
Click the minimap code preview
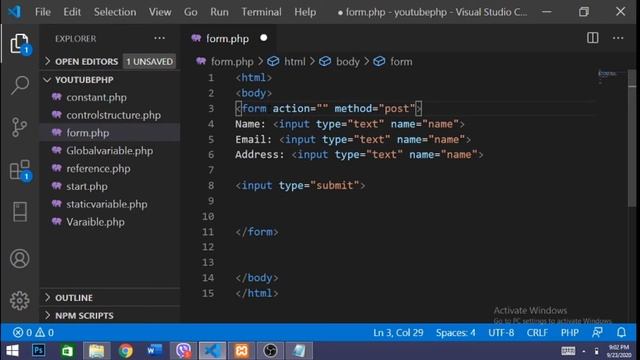point(607,76)
